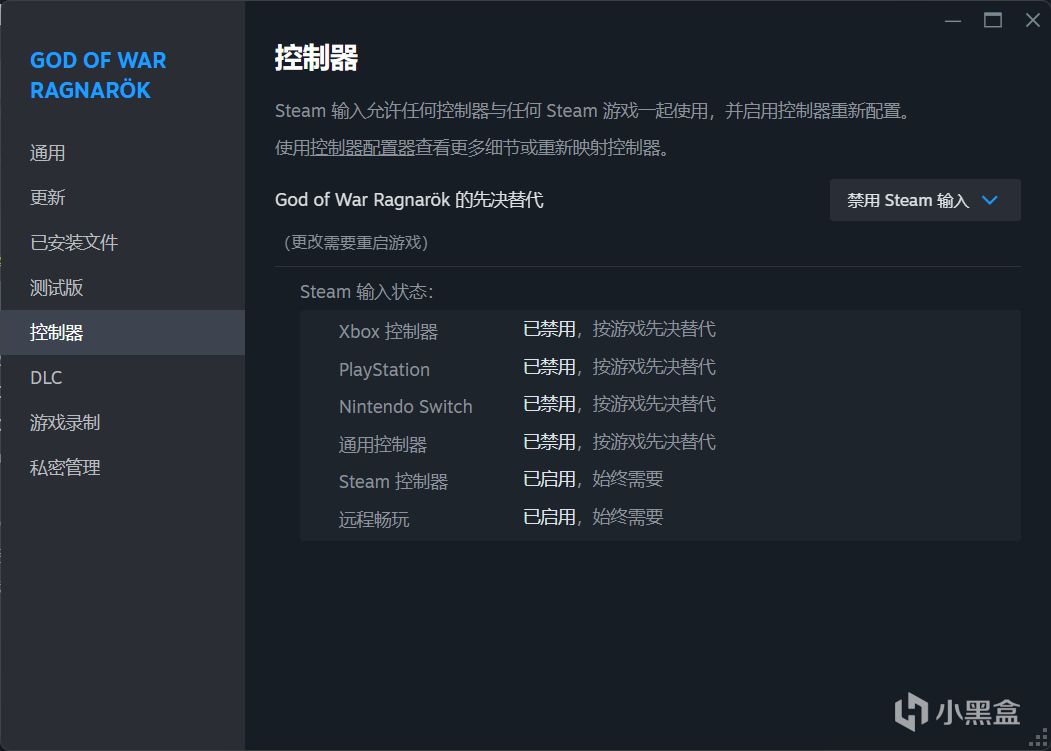Open the 禁用 Steam 输入 dropdown

pyautogui.click(x=925, y=200)
